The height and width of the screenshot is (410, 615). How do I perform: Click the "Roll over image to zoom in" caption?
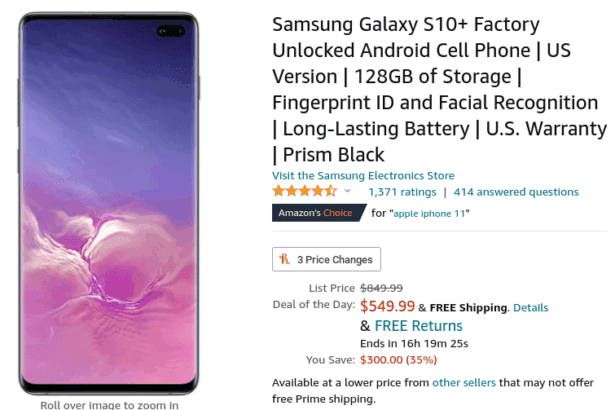(x=109, y=404)
